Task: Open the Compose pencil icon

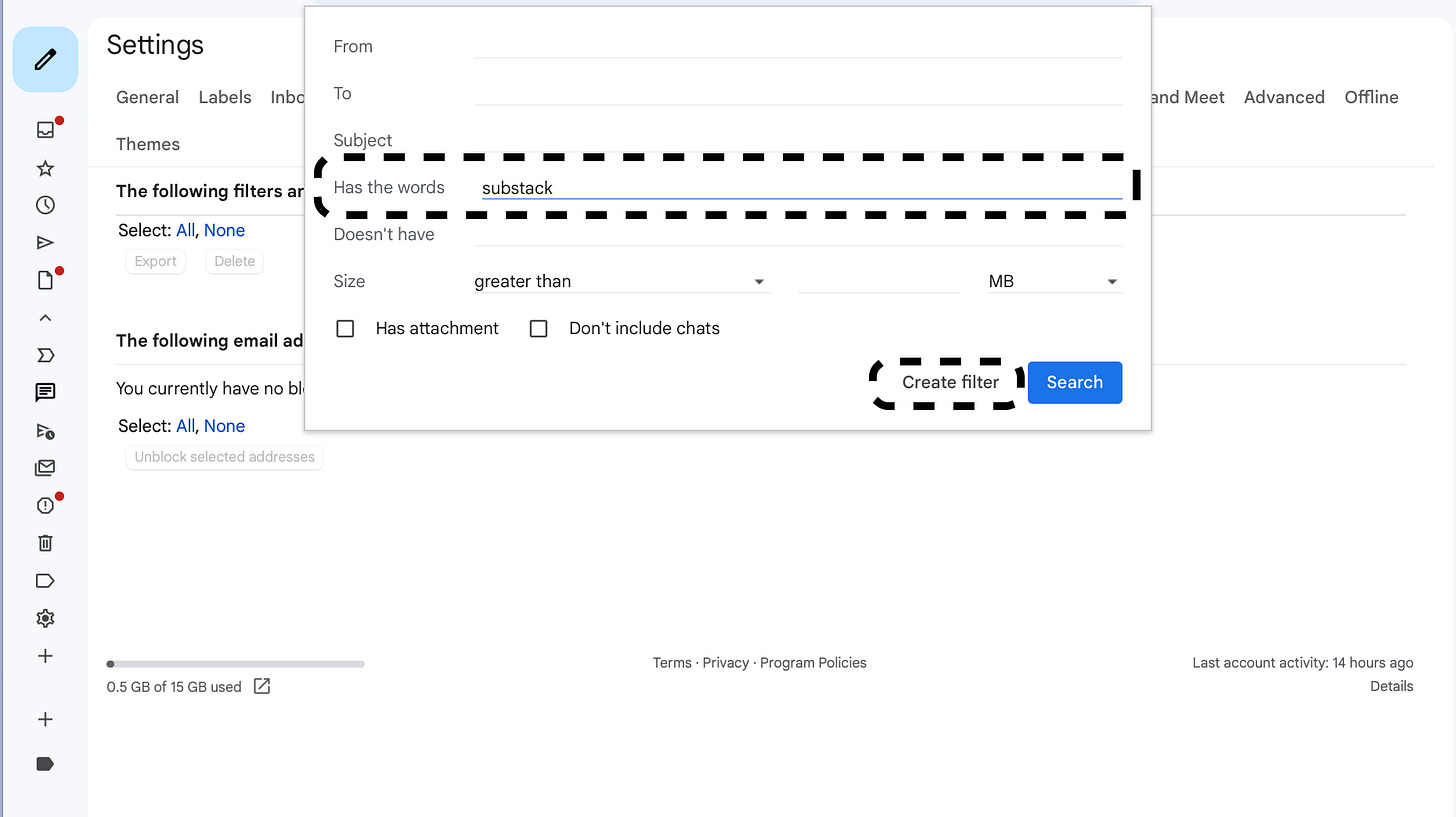Action: 45,59
